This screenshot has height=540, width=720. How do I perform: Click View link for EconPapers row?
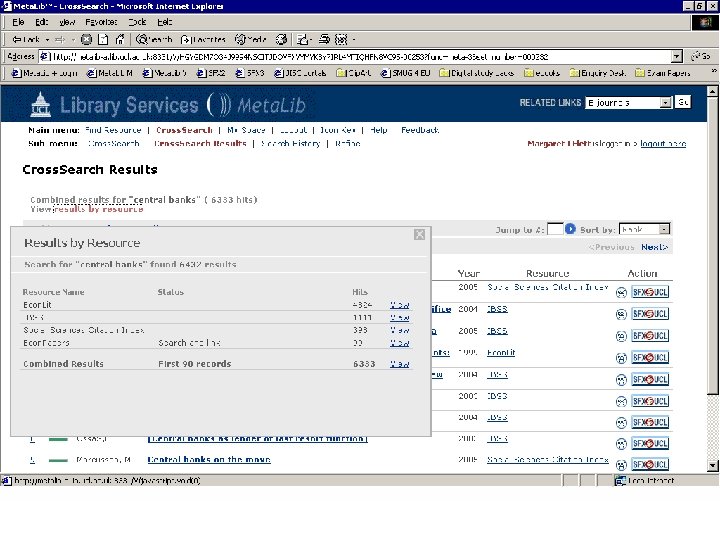pyautogui.click(x=399, y=343)
